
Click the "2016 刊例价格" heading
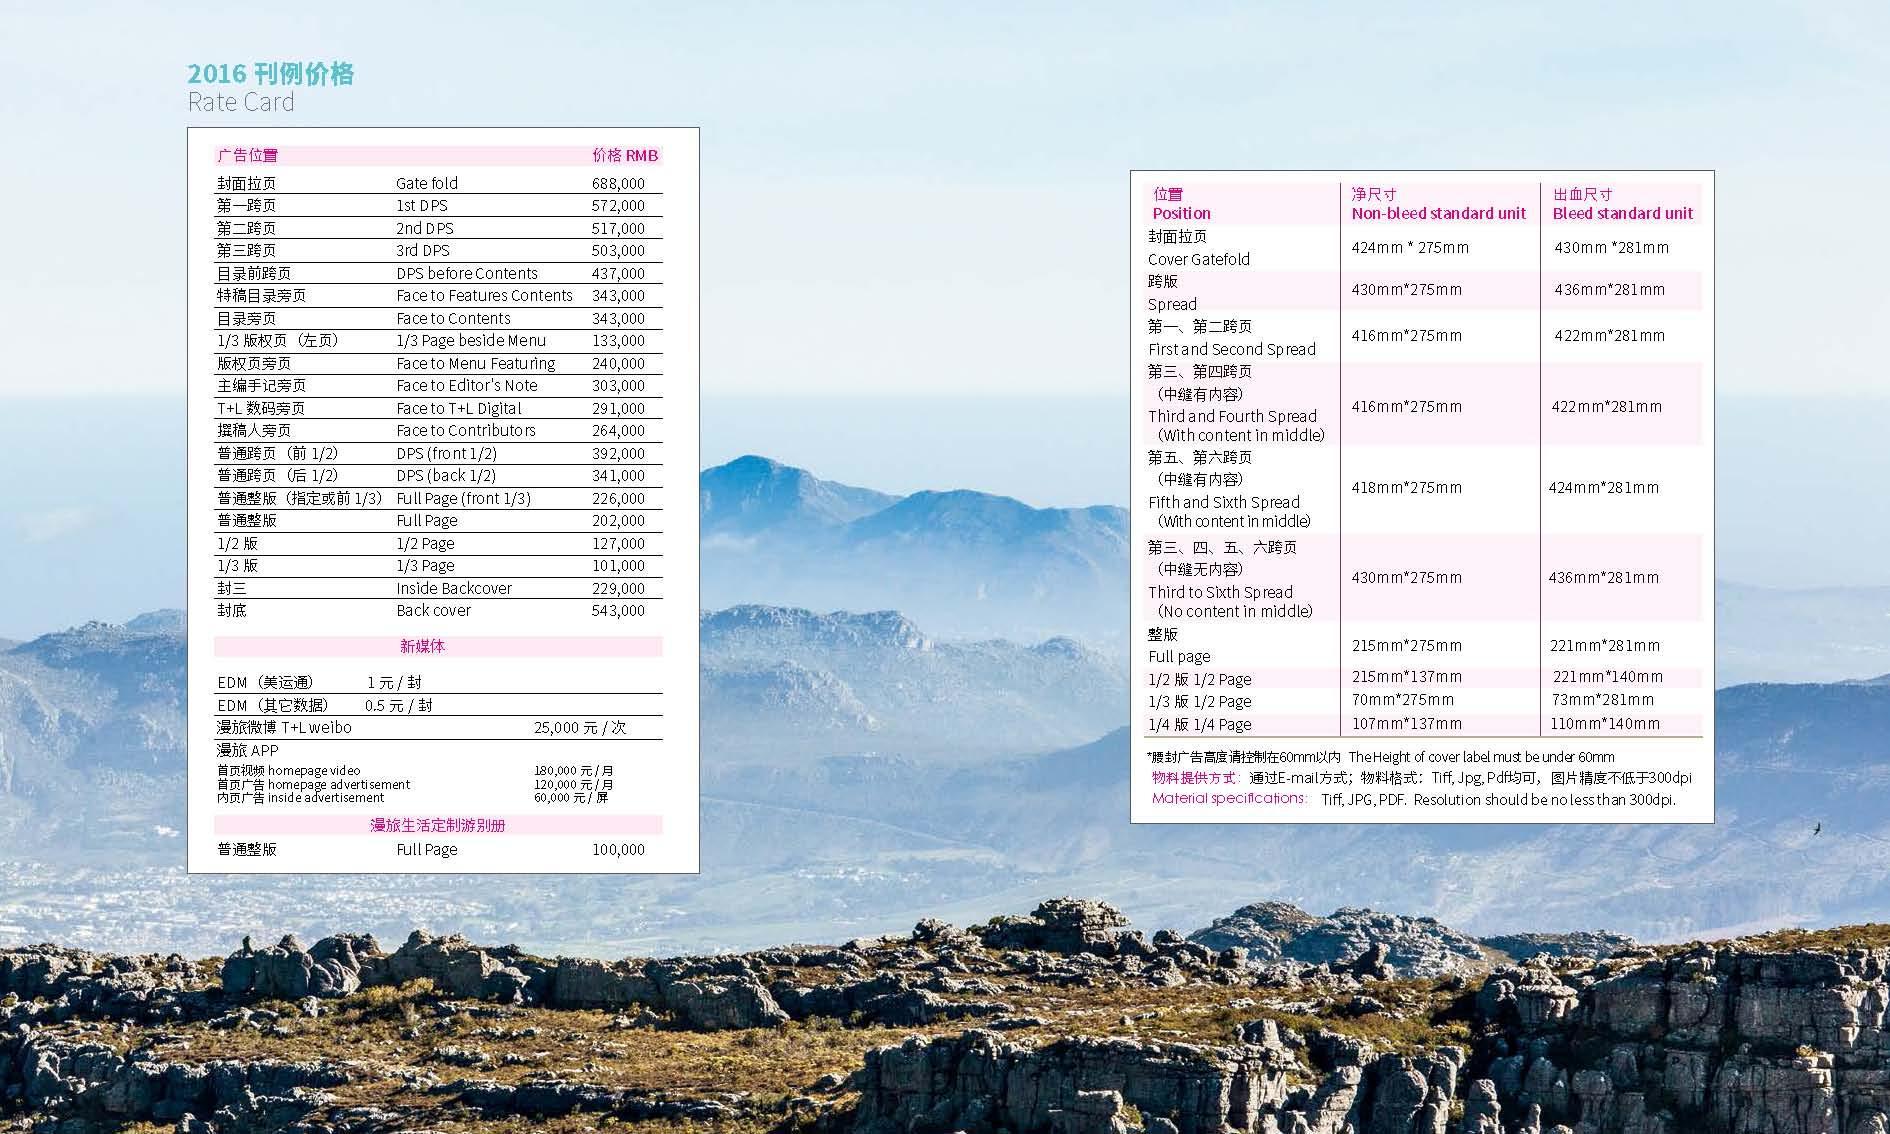[270, 74]
